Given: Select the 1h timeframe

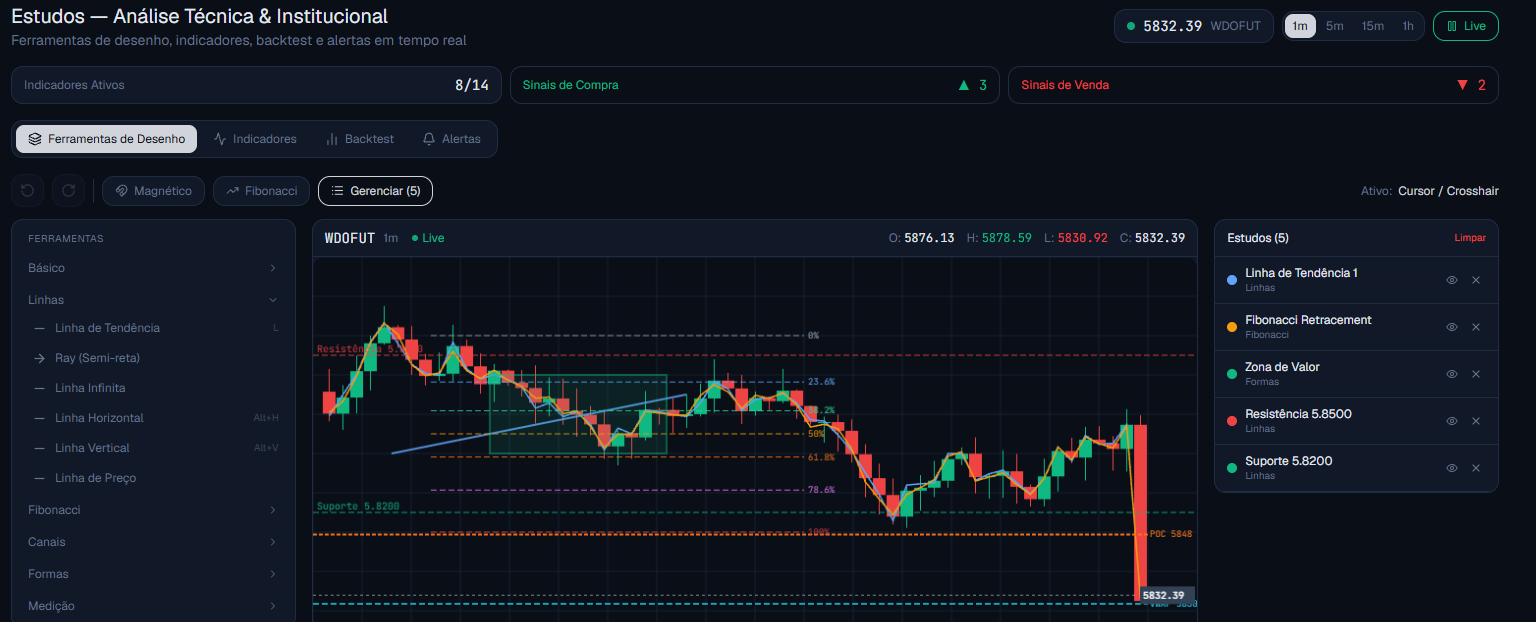Looking at the screenshot, I should pos(1408,26).
